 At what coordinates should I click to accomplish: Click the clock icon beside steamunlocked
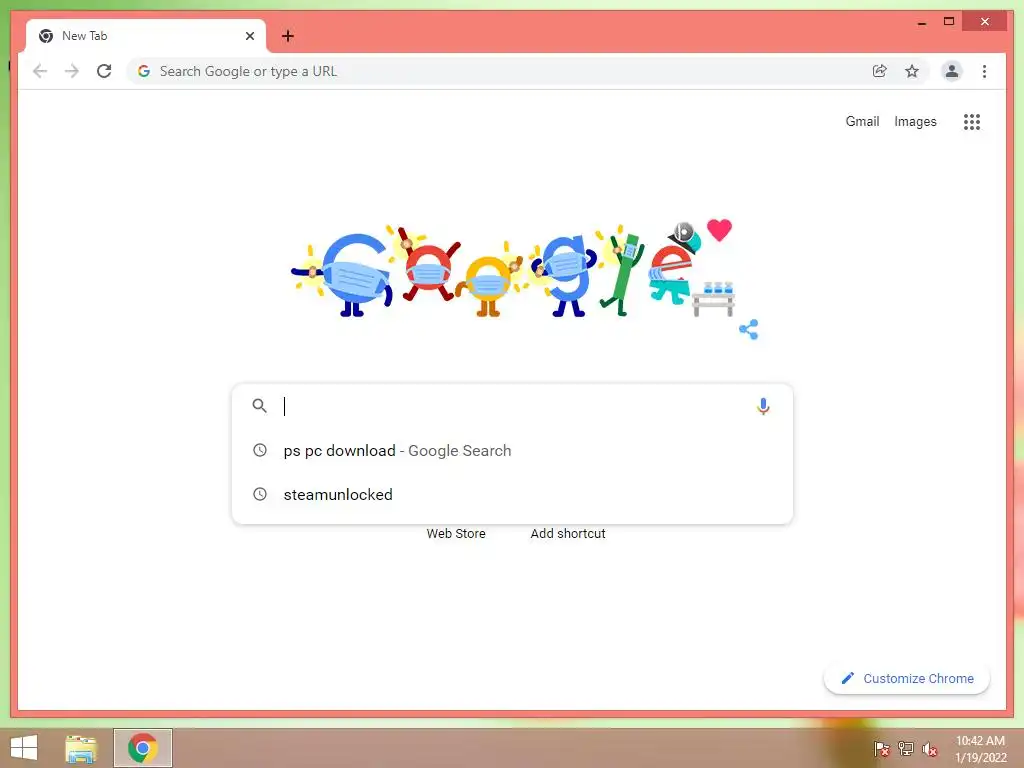pos(260,494)
